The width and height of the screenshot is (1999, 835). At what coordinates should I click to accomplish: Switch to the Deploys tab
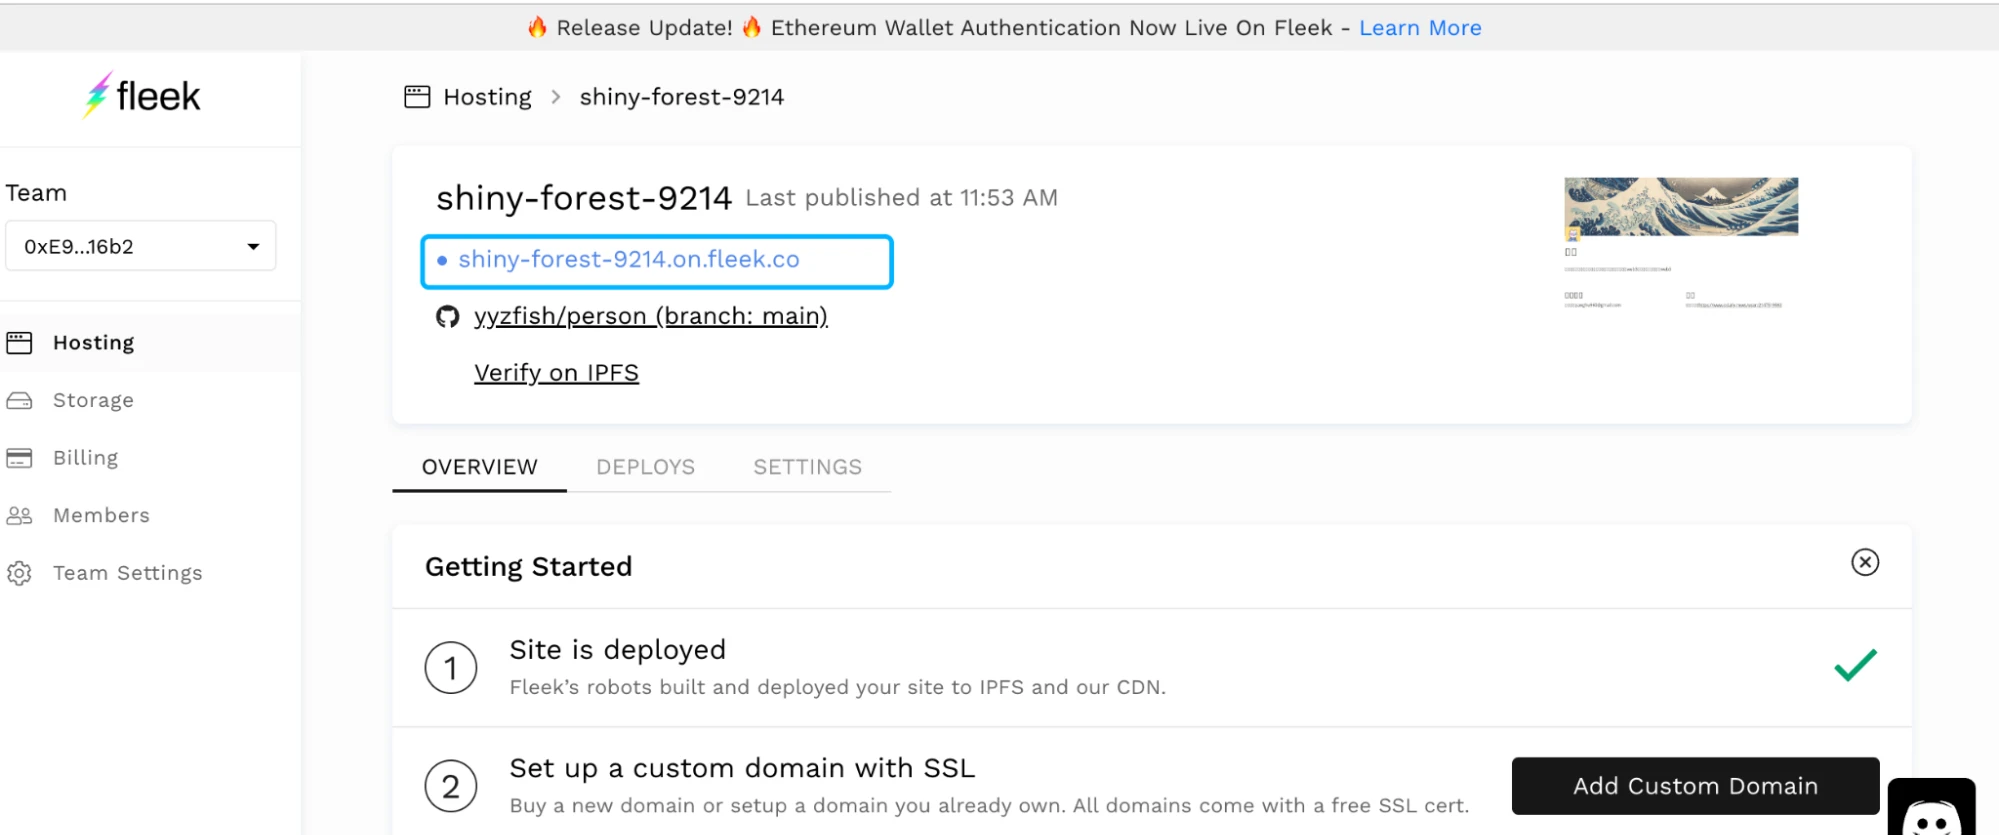[645, 467]
